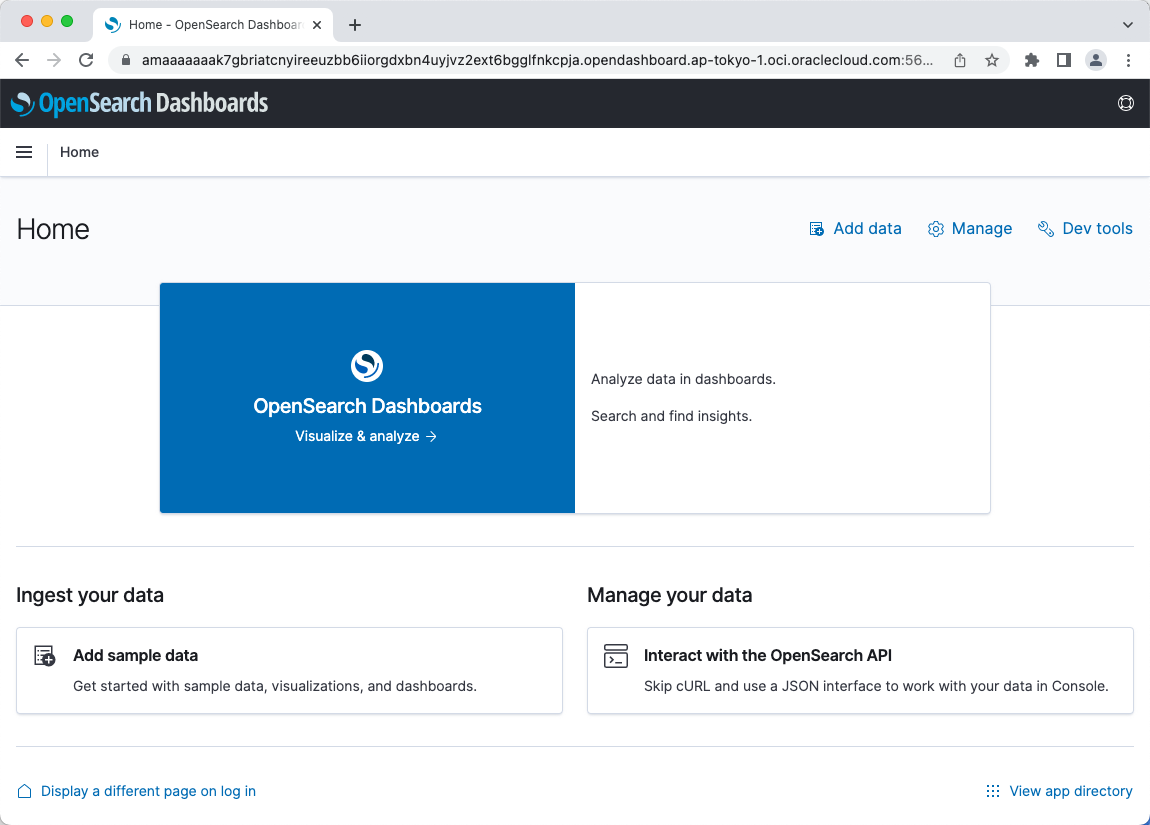This screenshot has width=1150, height=825.
Task: Click the bookmark star in the address bar
Action: point(992,60)
